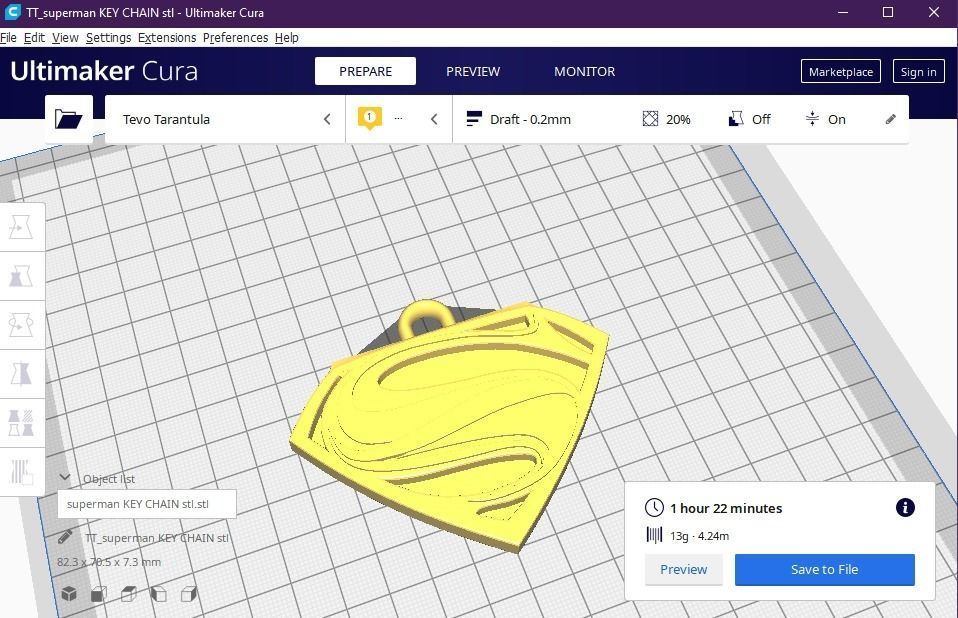Screen dimensions: 958x618
Task: Collapse the Object list
Action: (x=65, y=478)
